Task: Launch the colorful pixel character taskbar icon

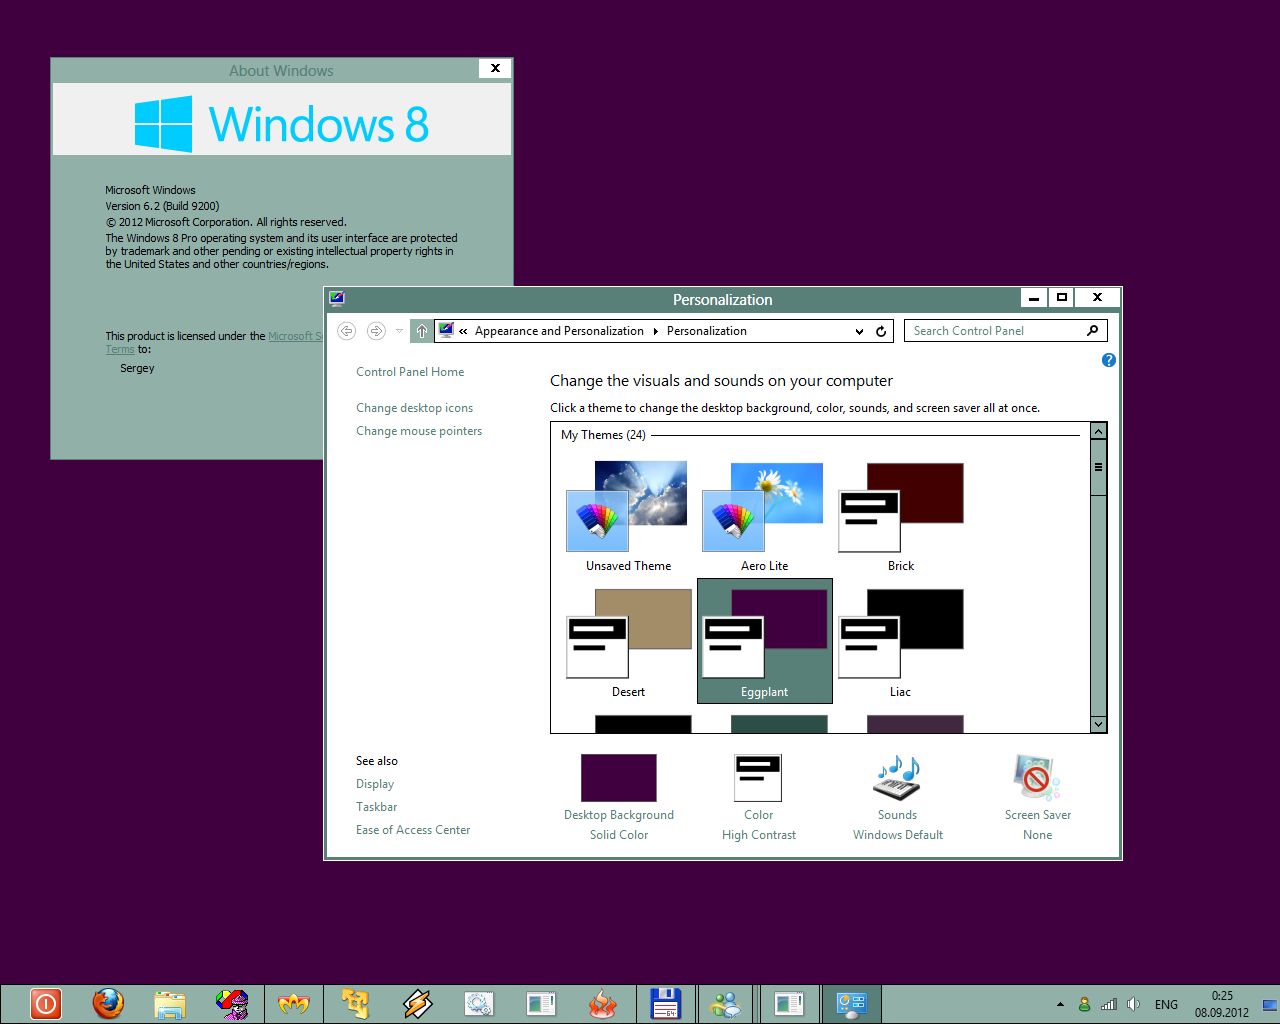Action: point(232,1003)
